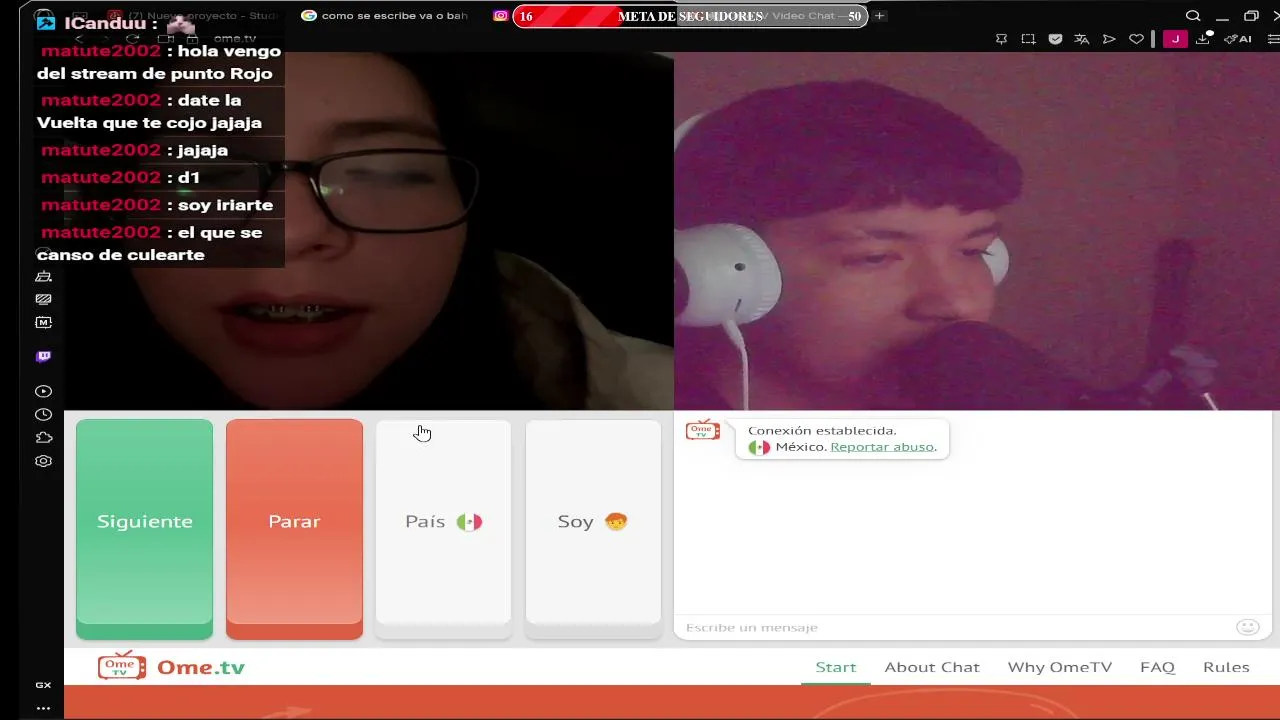This screenshot has width=1280, height=720.
Task: Click the pin icon in address bar
Action: click(x=1001, y=39)
